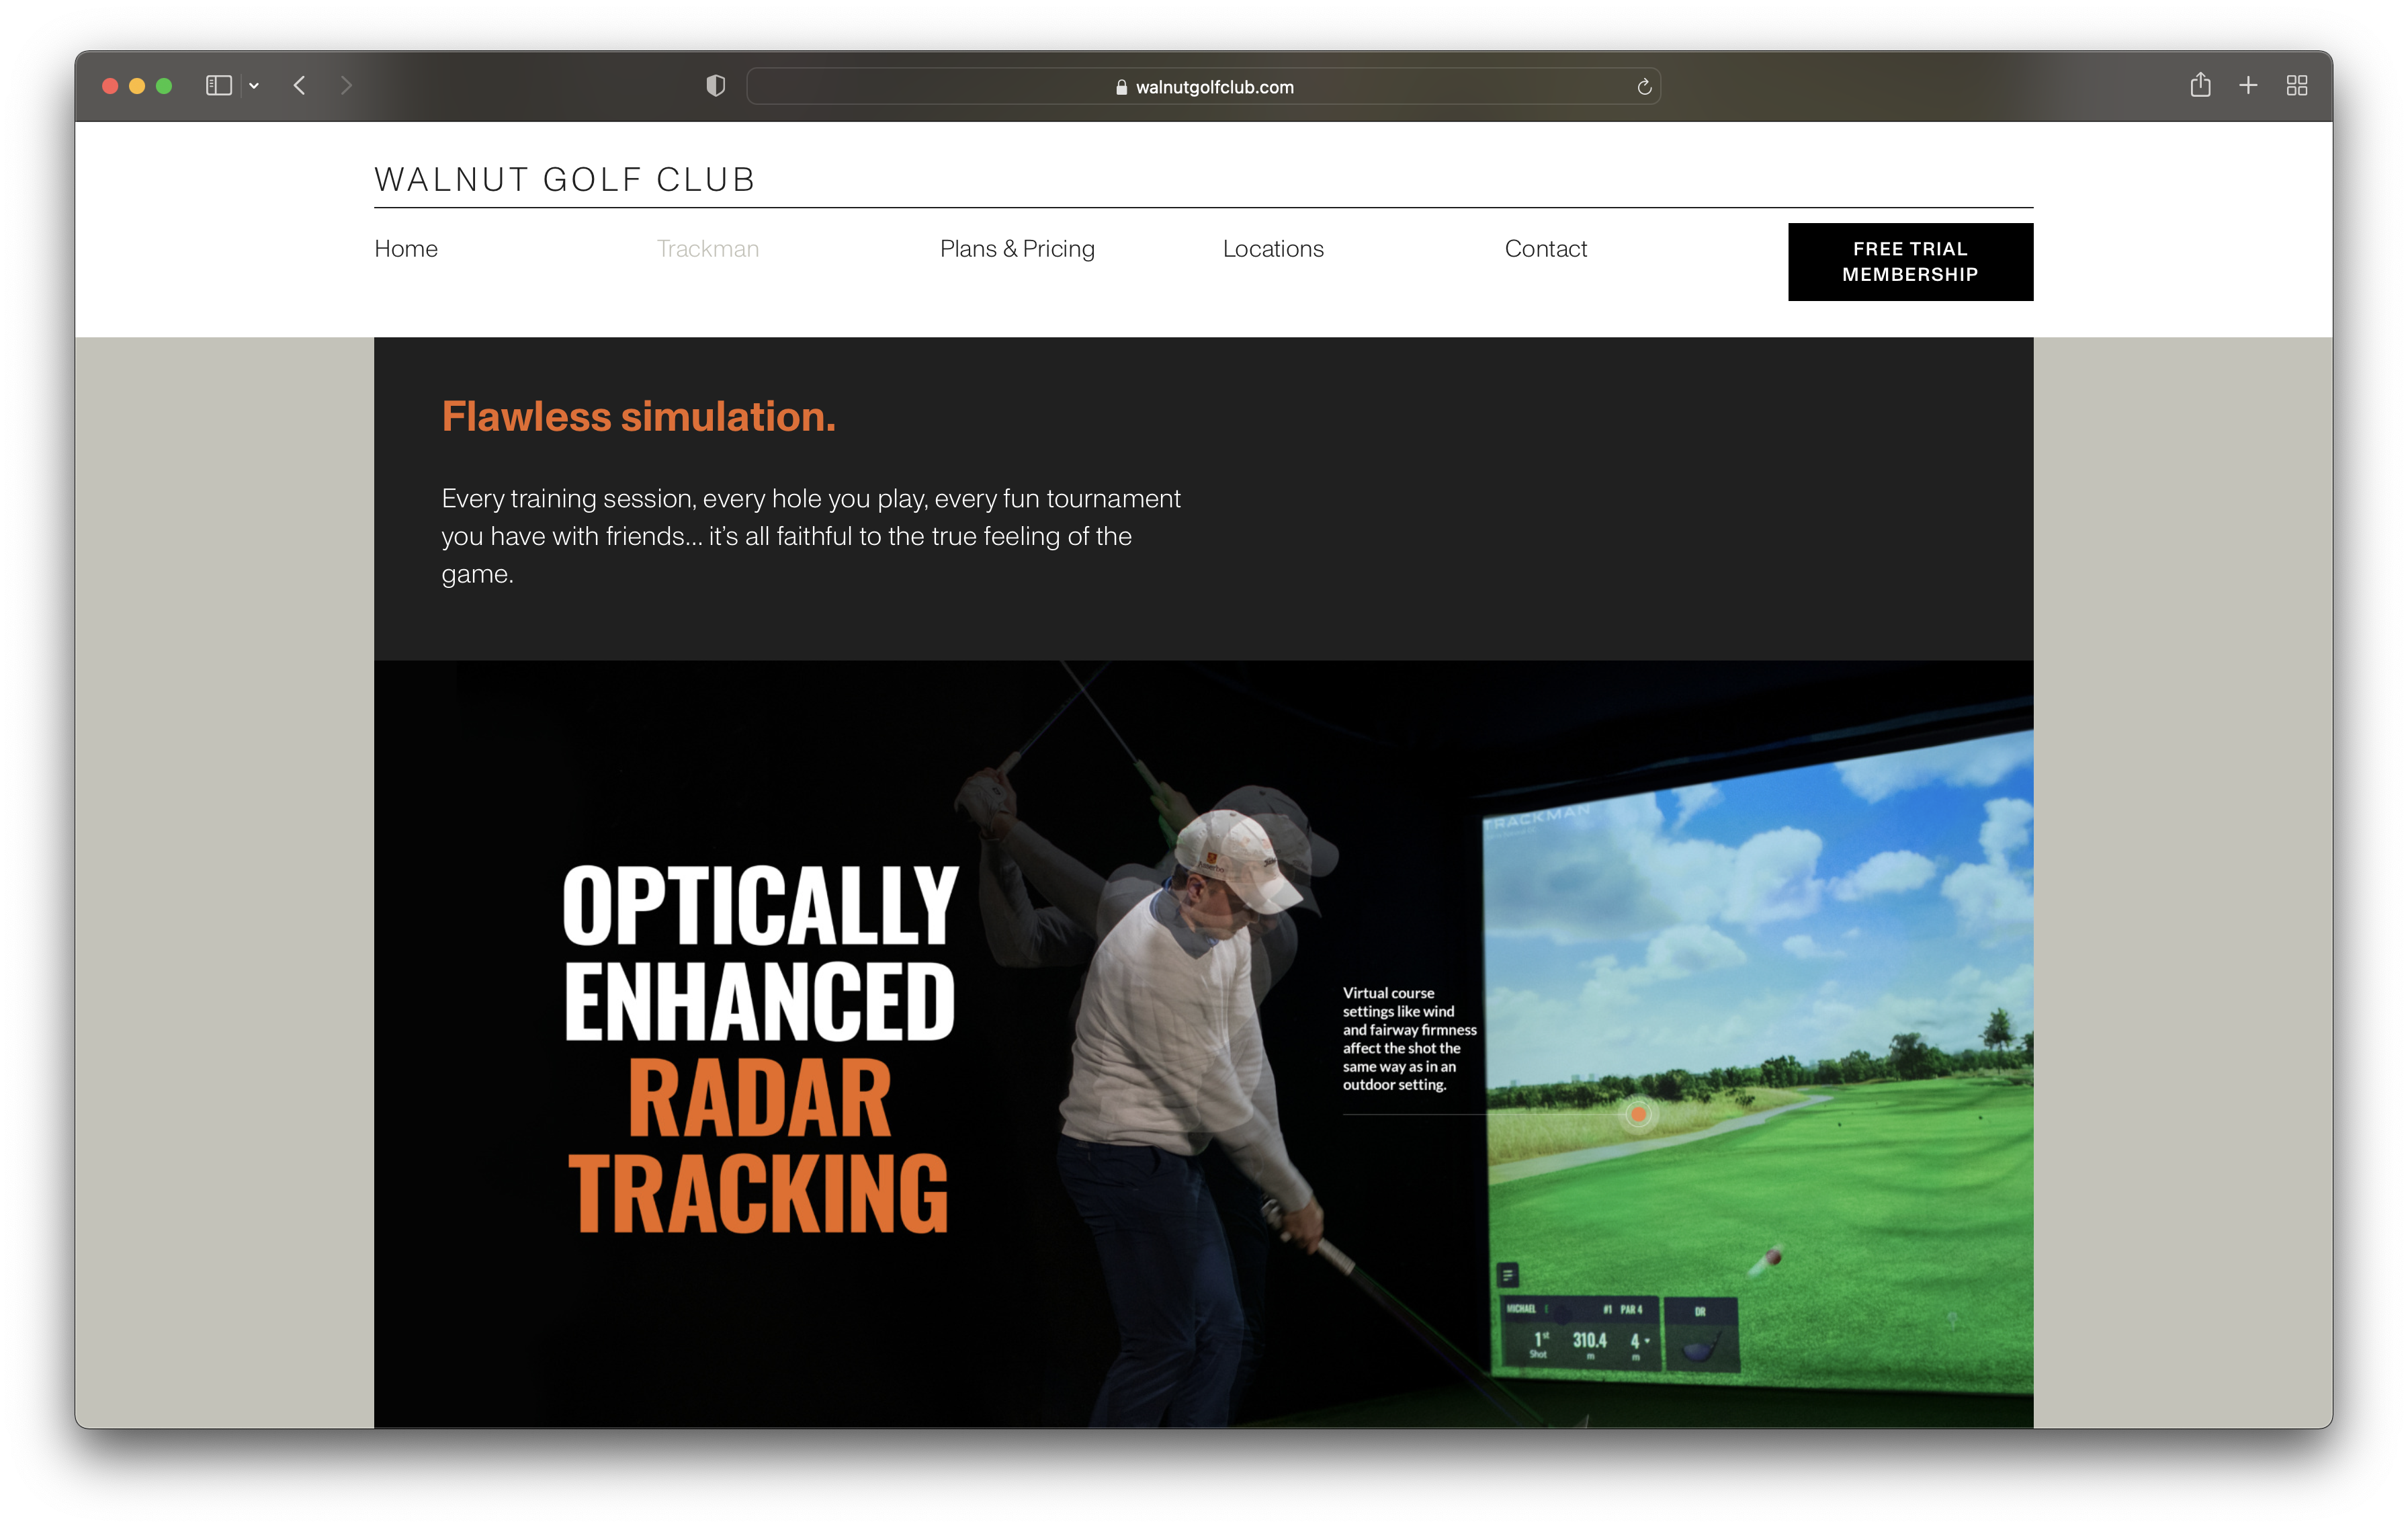Open the Home menu item

[405, 249]
